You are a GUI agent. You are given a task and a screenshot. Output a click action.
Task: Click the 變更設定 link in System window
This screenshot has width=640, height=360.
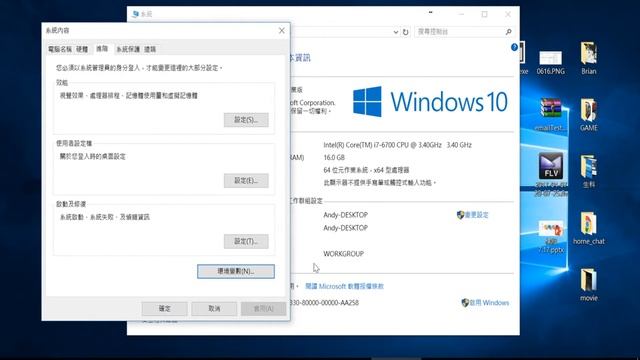point(476,215)
